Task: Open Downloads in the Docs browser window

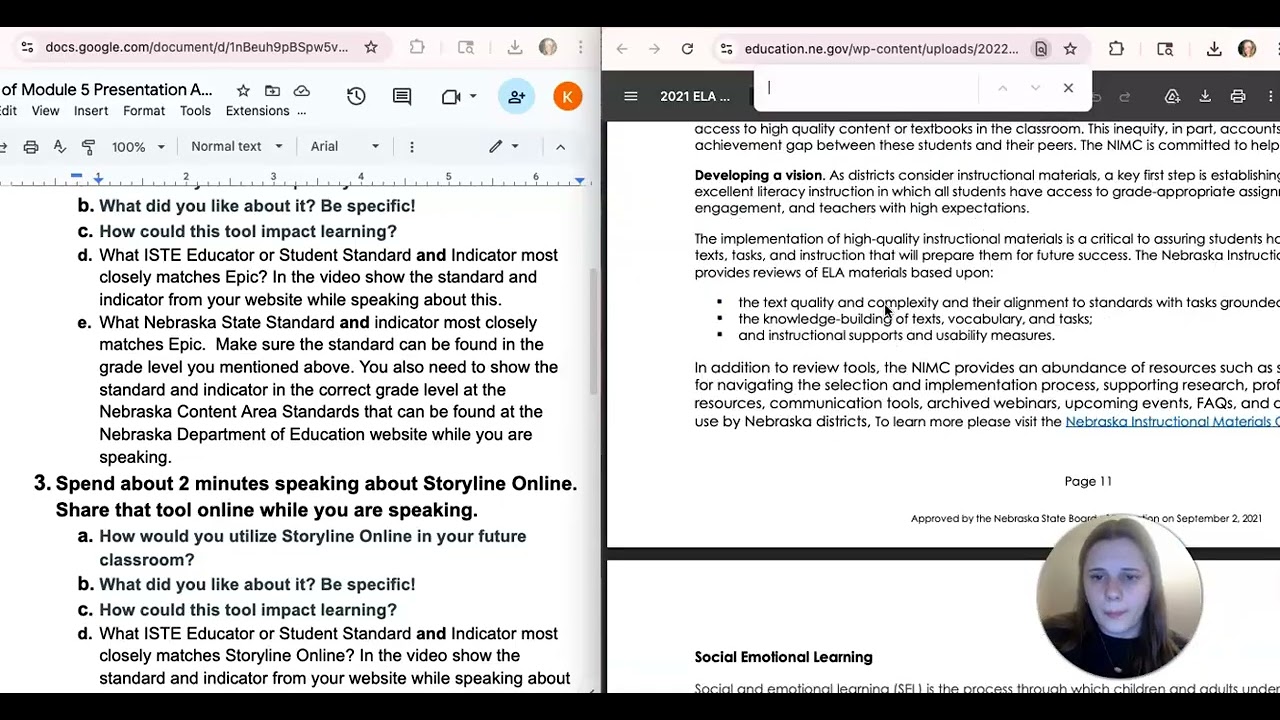Action: pyautogui.click(x=515, y=47)
